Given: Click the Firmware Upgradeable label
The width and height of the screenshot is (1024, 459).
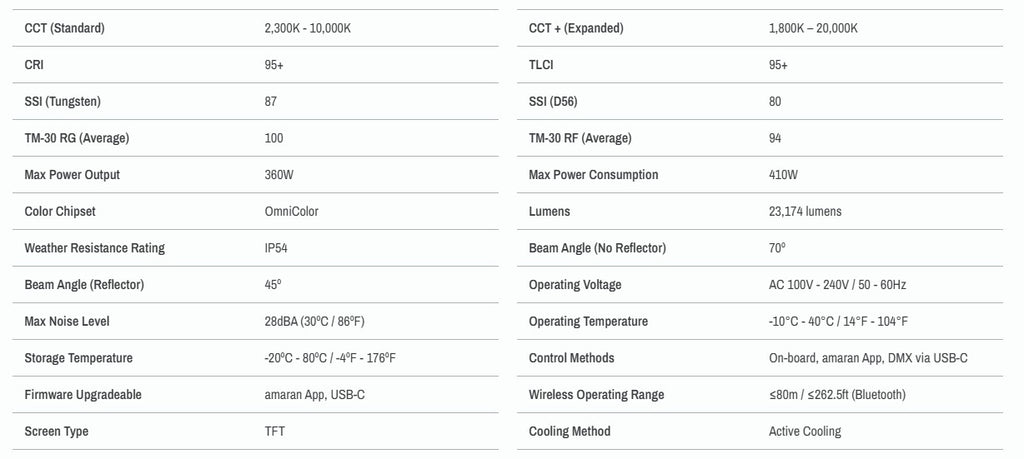Looking at the screenshot, I should click(83, 394).
